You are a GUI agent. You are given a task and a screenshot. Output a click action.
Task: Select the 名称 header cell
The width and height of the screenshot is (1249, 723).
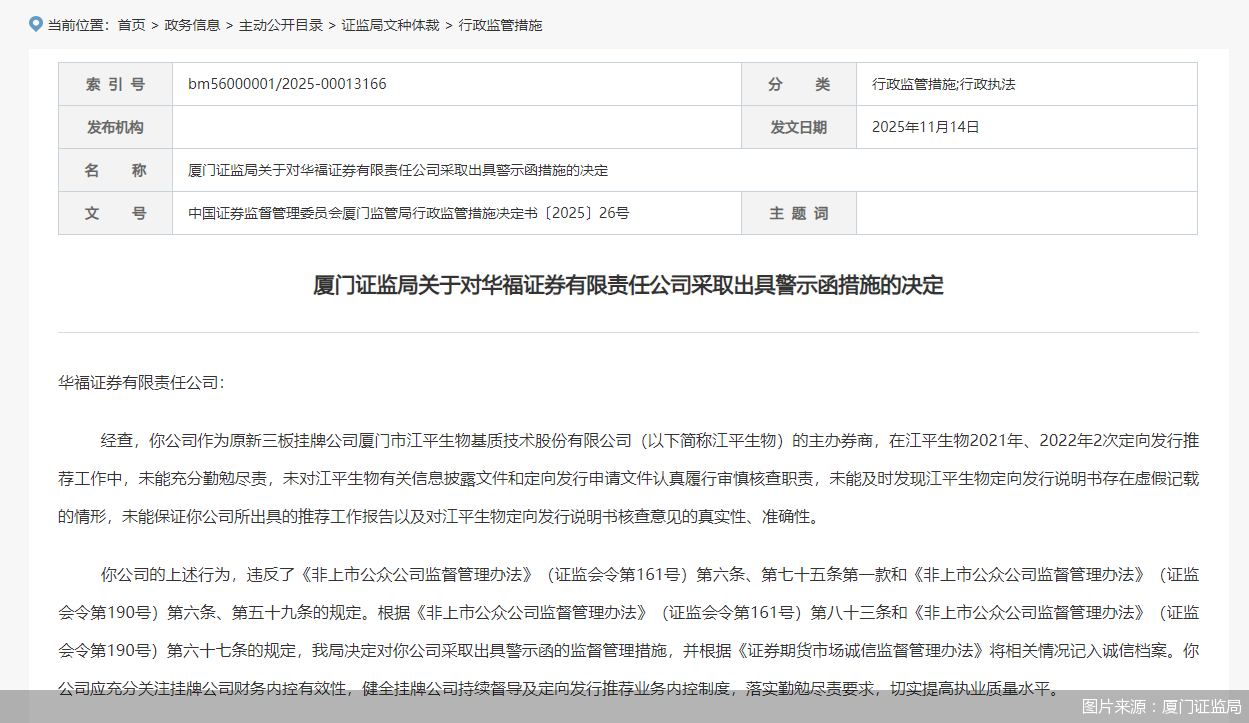point(115,170)
